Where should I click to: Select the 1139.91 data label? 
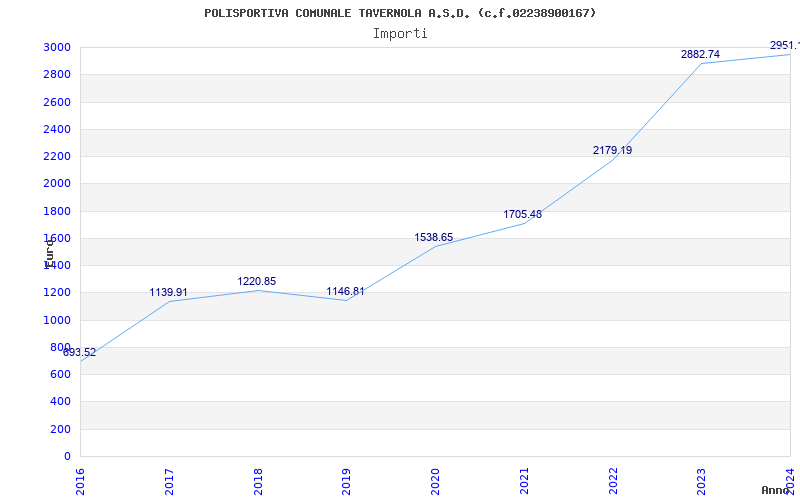click(x=168, y=292)
